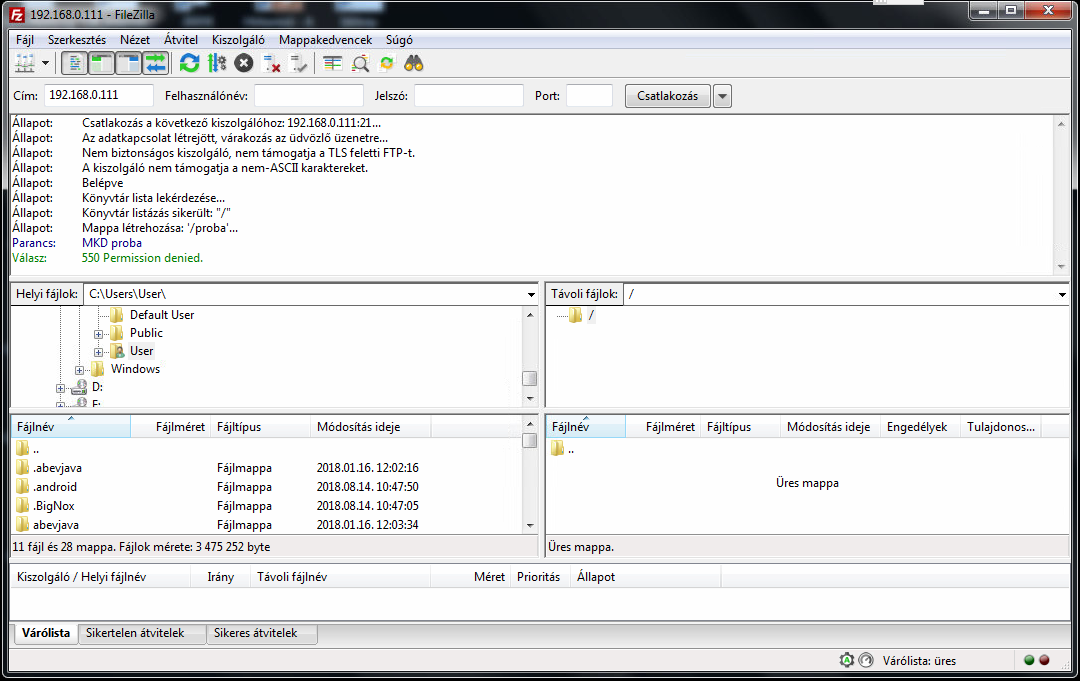
Task: Select the Windows folder in local tree
Action: 135,368
